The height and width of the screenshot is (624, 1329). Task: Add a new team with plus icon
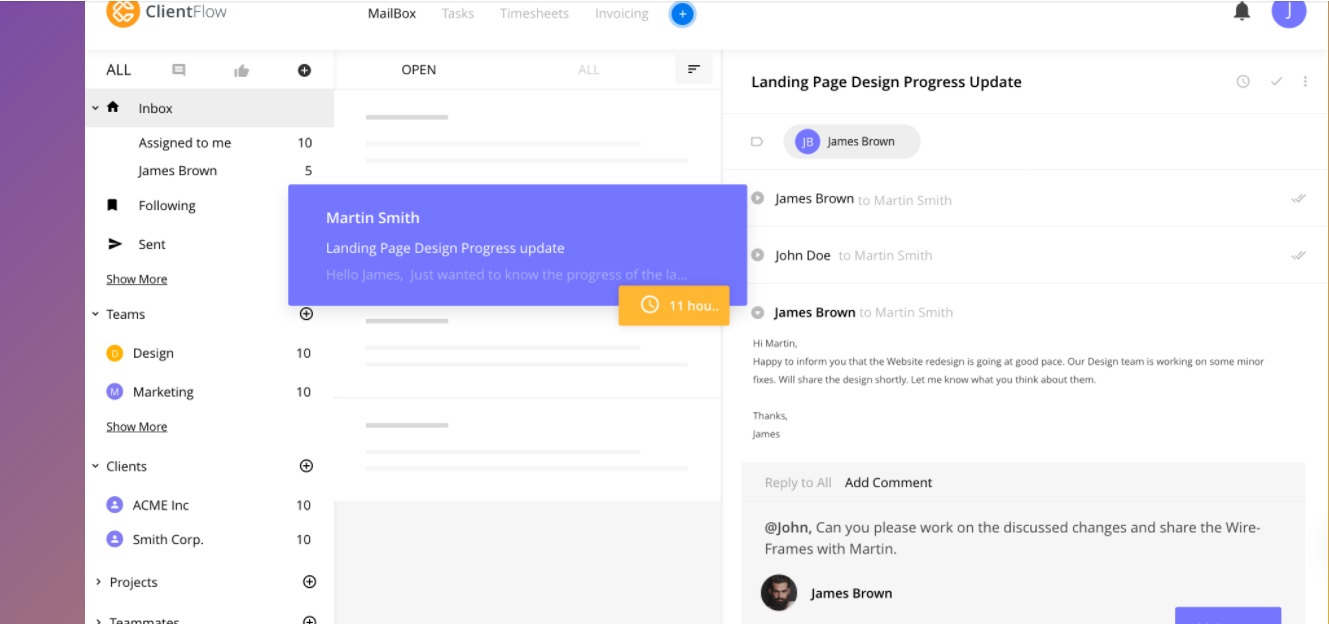pos(307,314)
